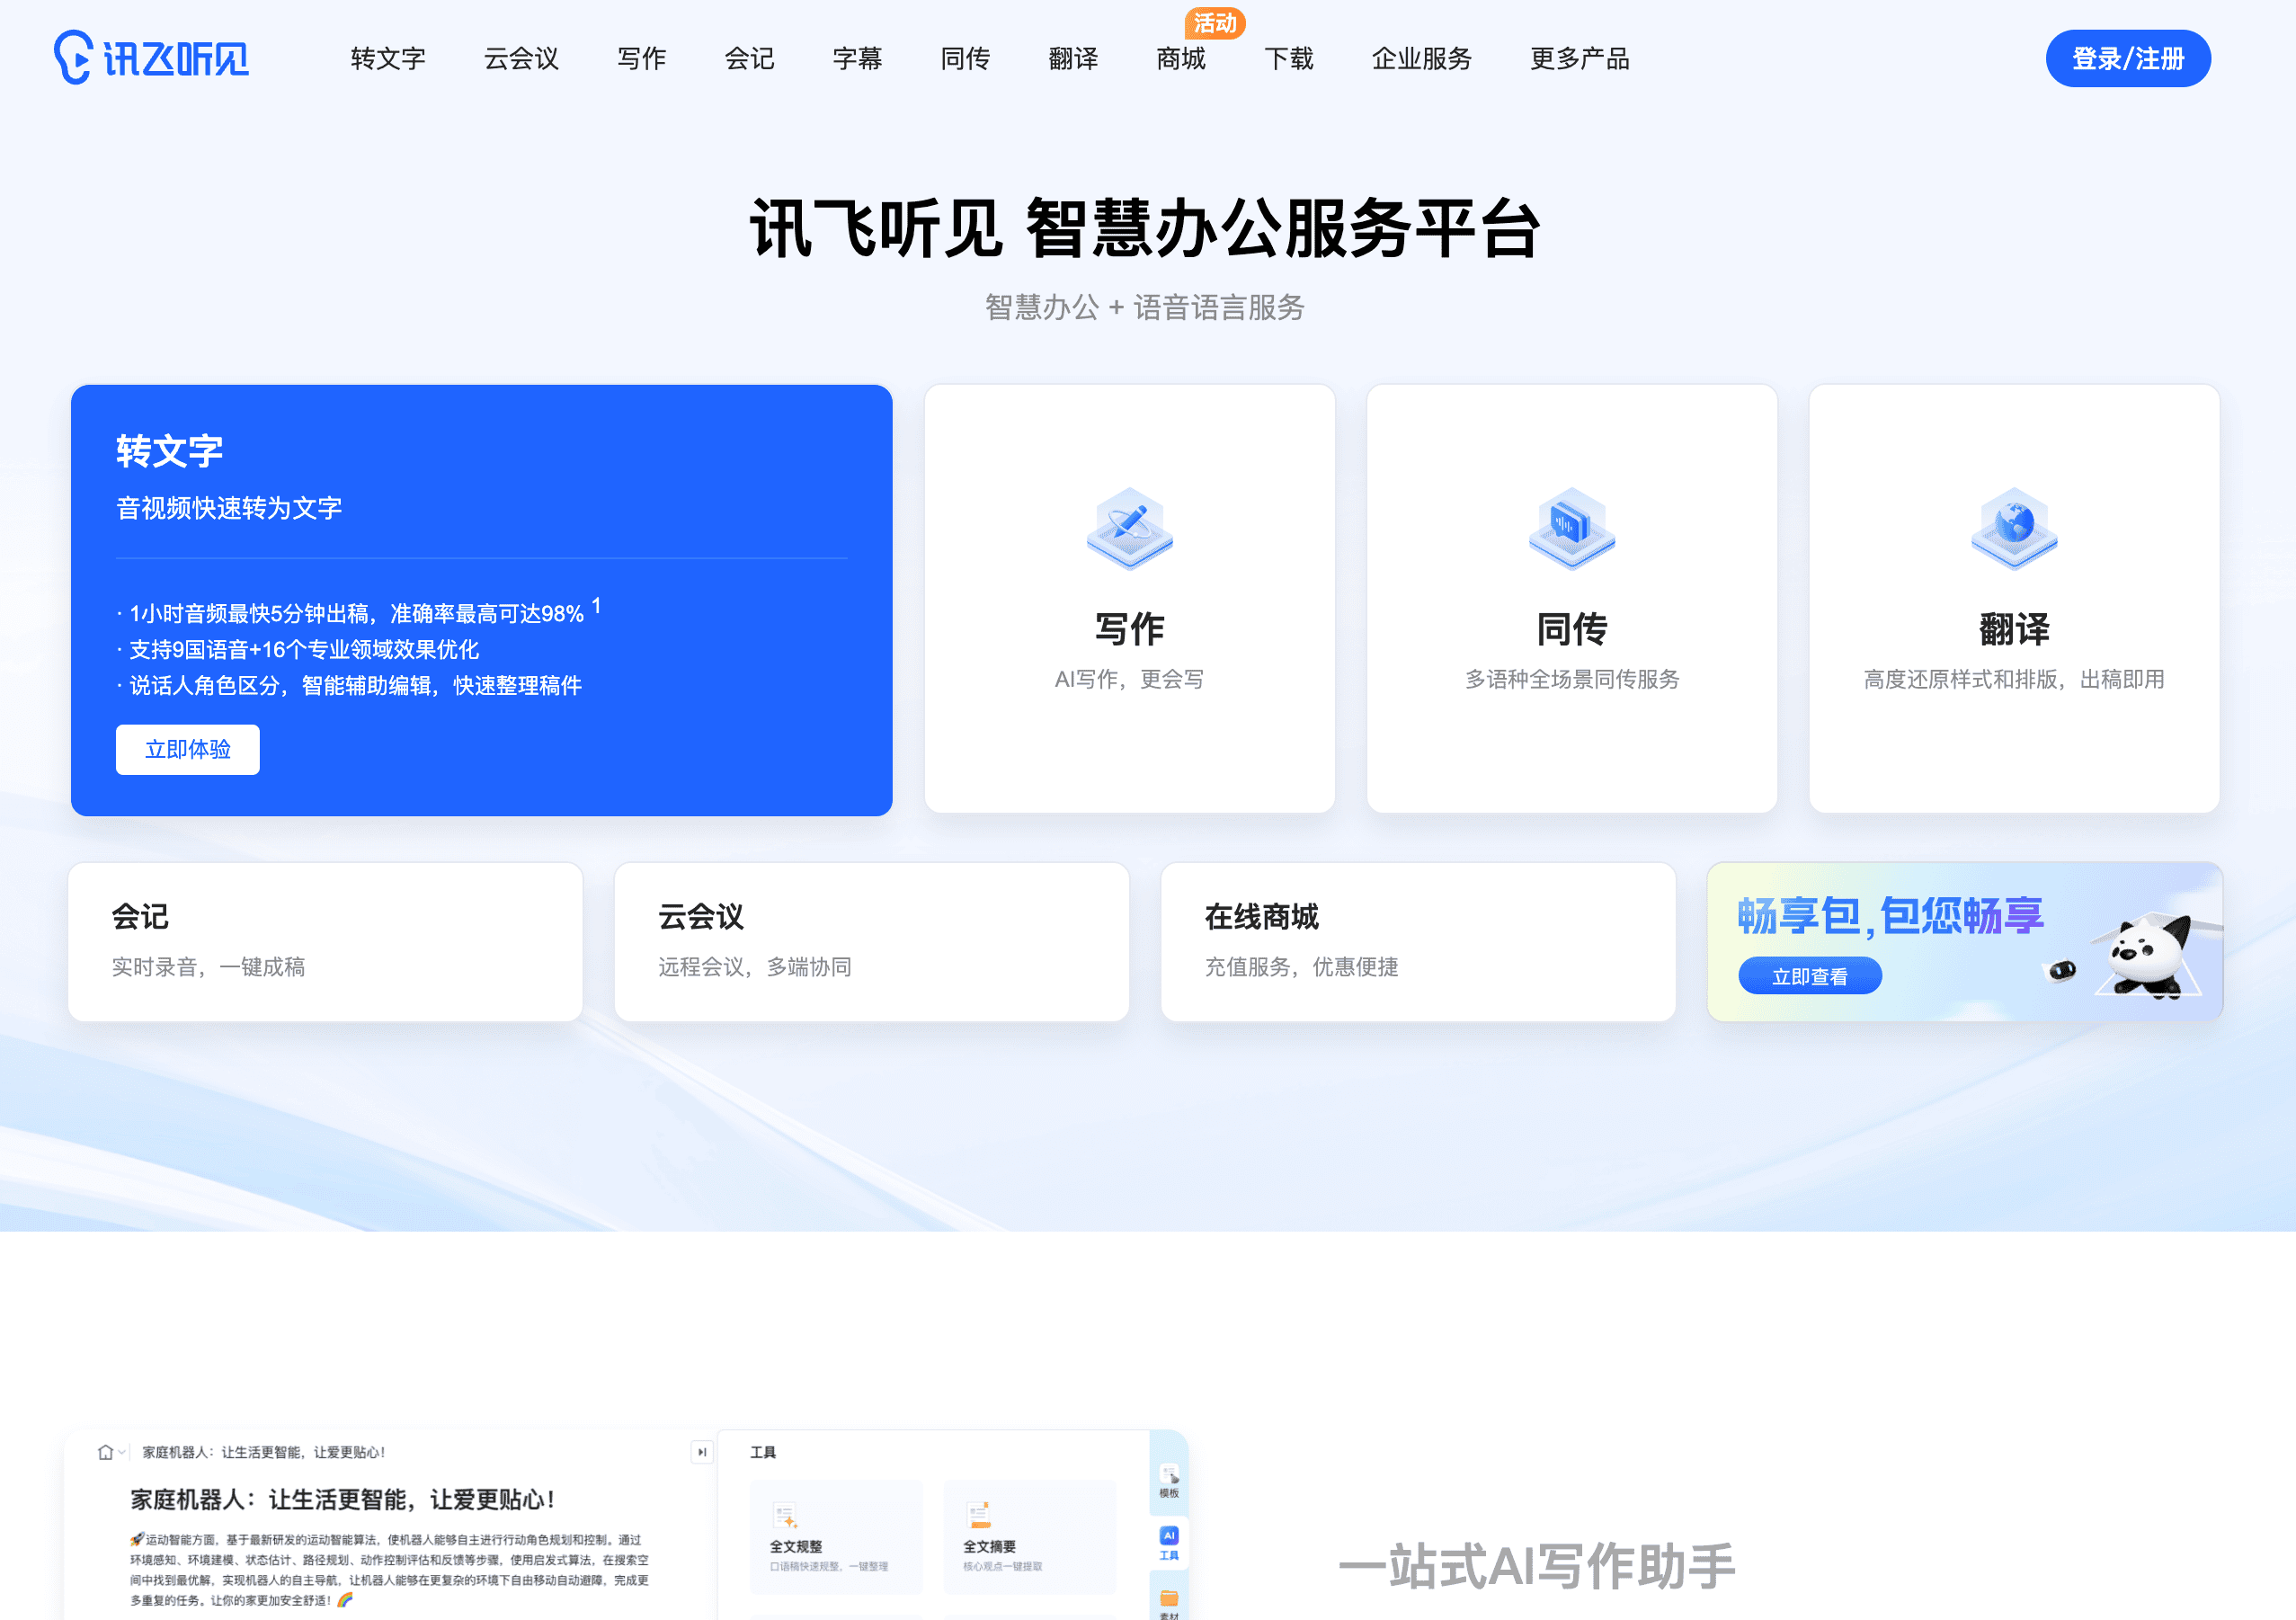Click the home icon in writing preview

click(105, 1452)
